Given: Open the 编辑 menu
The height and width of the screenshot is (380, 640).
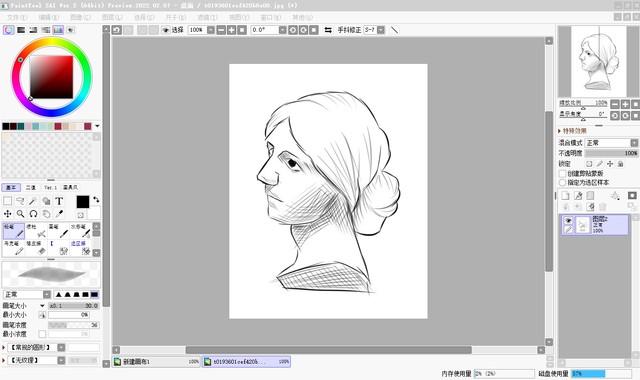Looking at the screenshot, I should [x=49, y=17].
